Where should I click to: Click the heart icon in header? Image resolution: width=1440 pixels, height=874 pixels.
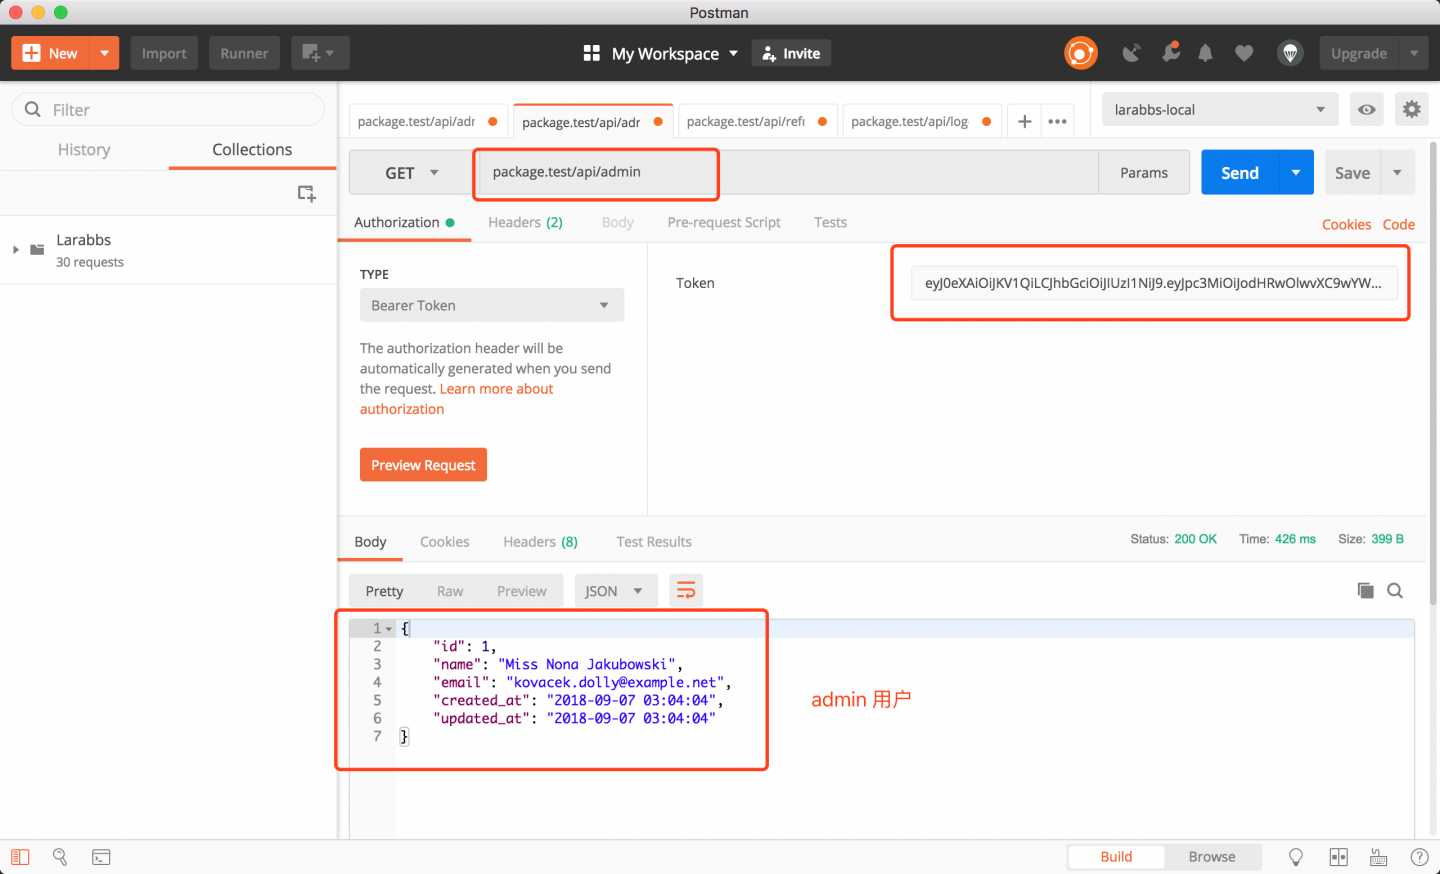tap(1244, 53)
